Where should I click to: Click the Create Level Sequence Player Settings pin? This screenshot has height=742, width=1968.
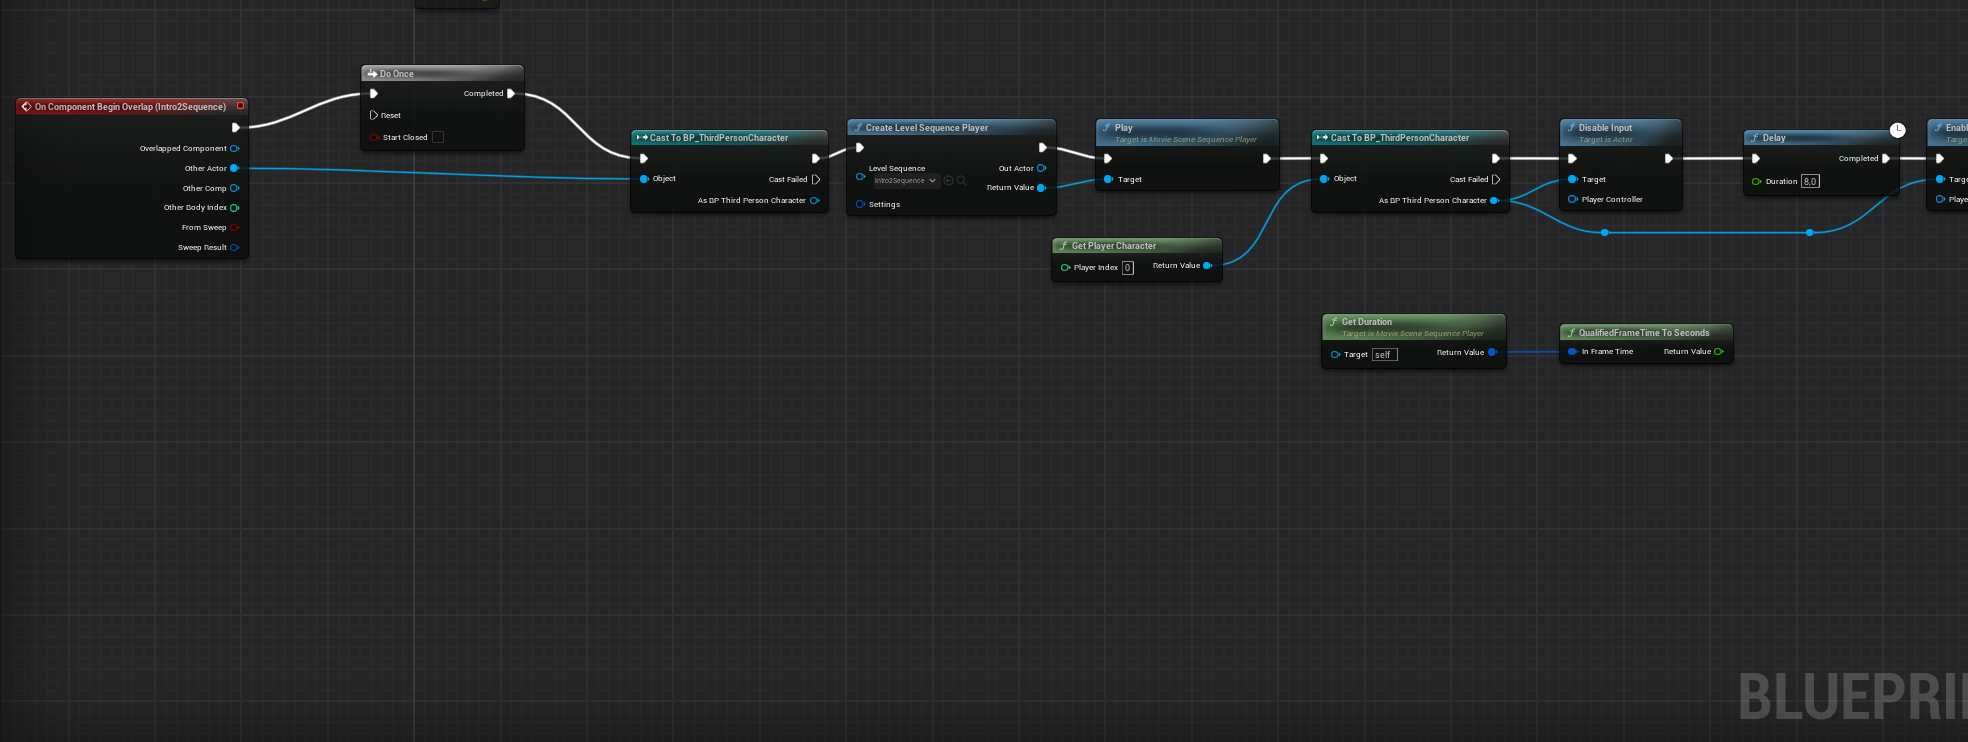[x=860, y=204]
